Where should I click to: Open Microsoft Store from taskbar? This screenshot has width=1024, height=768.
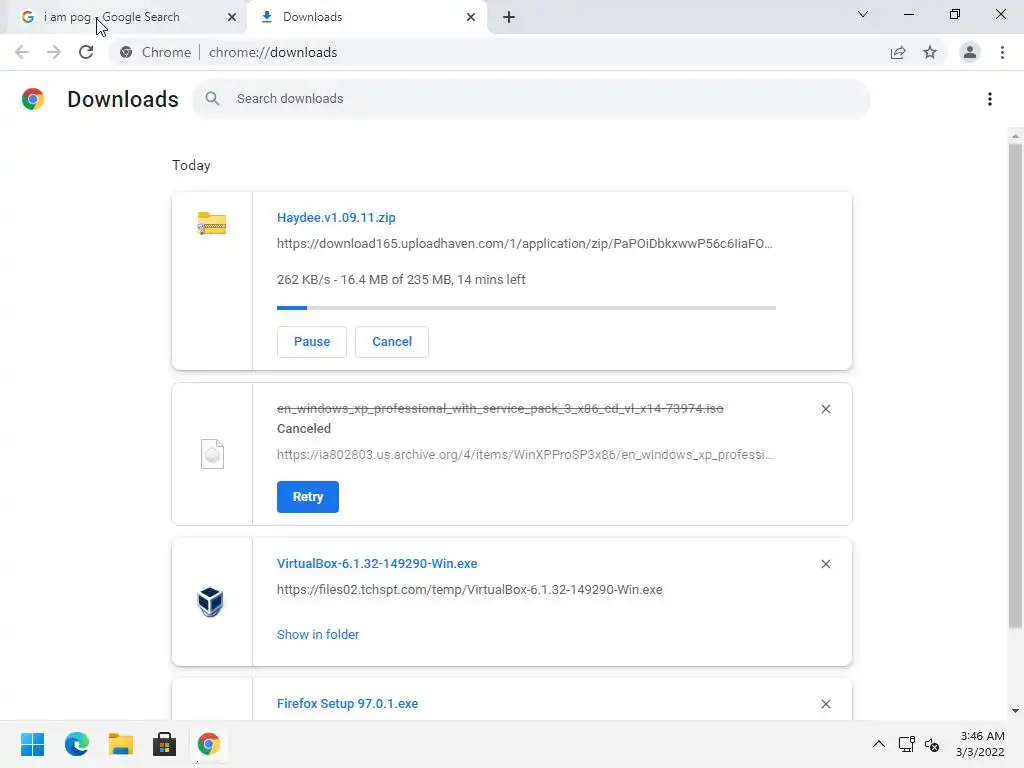pos(164,744)
